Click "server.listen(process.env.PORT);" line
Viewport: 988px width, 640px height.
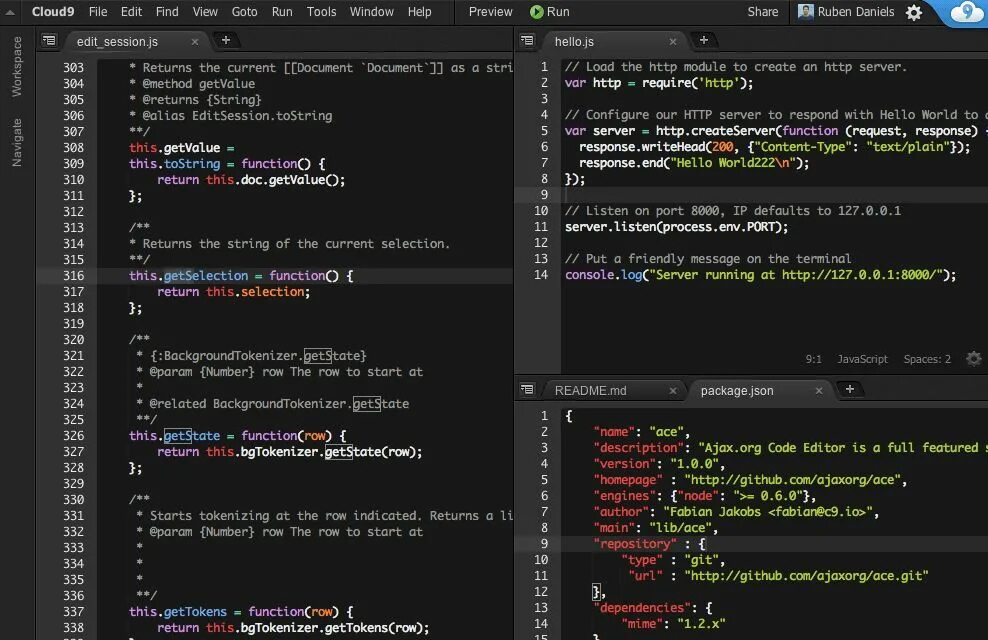tap(676, 227)
